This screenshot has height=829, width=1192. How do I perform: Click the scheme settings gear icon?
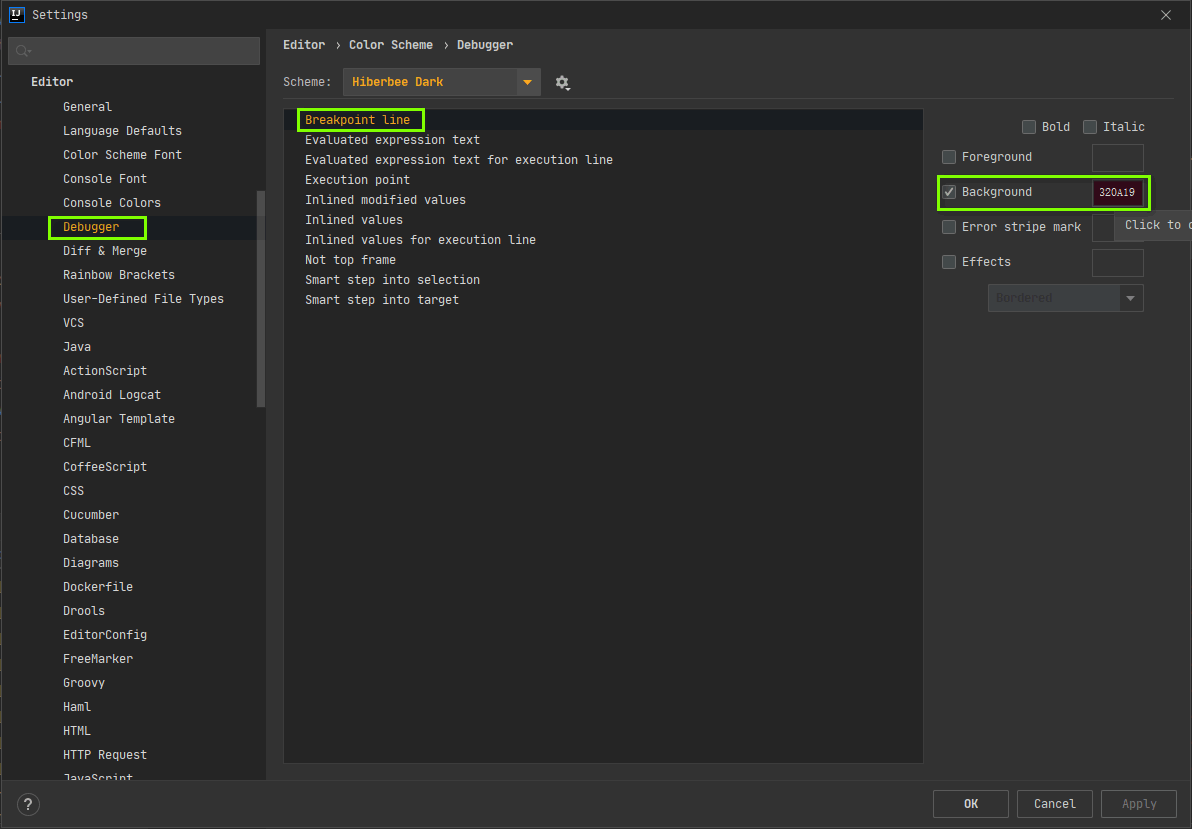562,83
